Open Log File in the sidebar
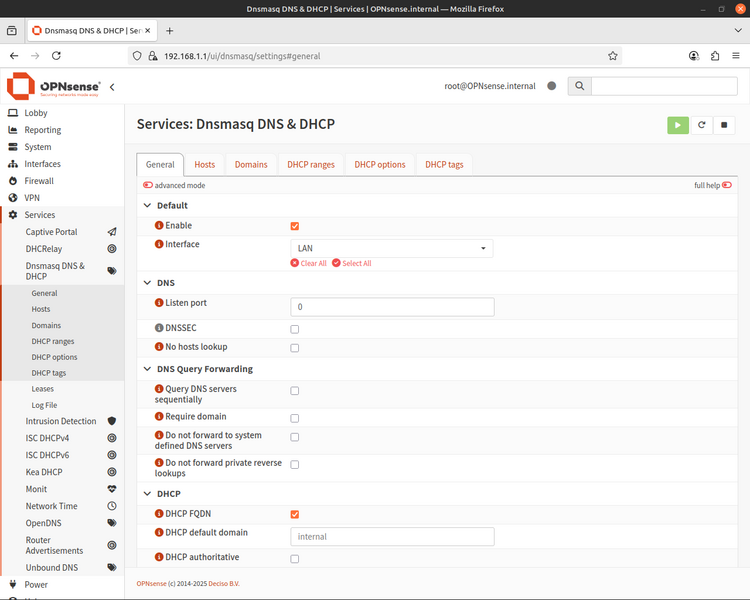This screenshot has width=750, height=600. click(44, 405)
